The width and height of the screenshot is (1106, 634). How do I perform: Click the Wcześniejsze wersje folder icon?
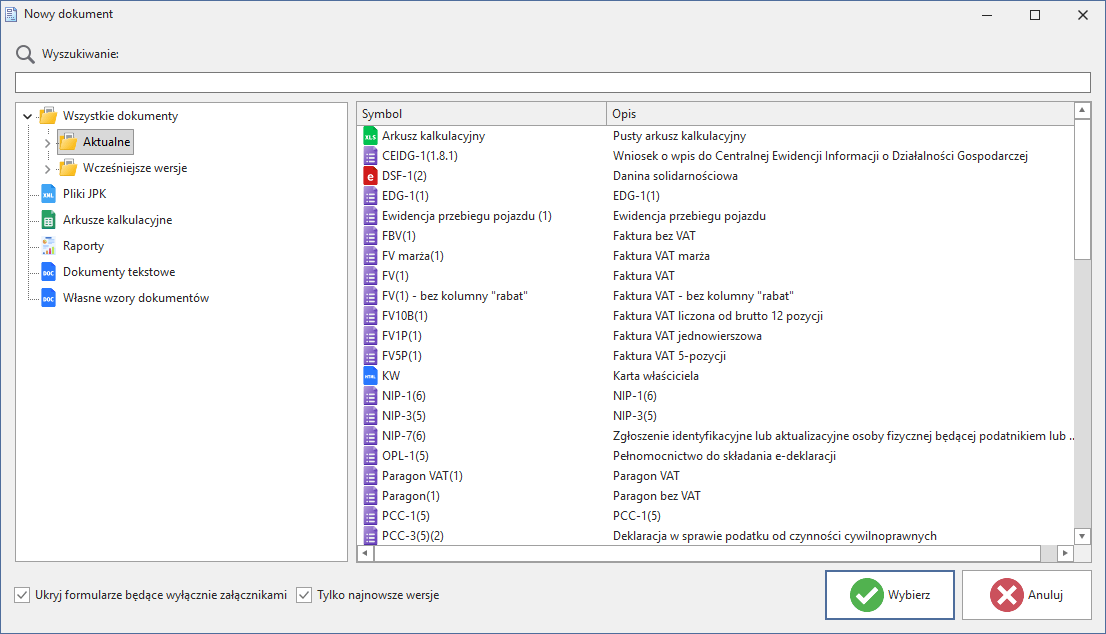(68, 168)
